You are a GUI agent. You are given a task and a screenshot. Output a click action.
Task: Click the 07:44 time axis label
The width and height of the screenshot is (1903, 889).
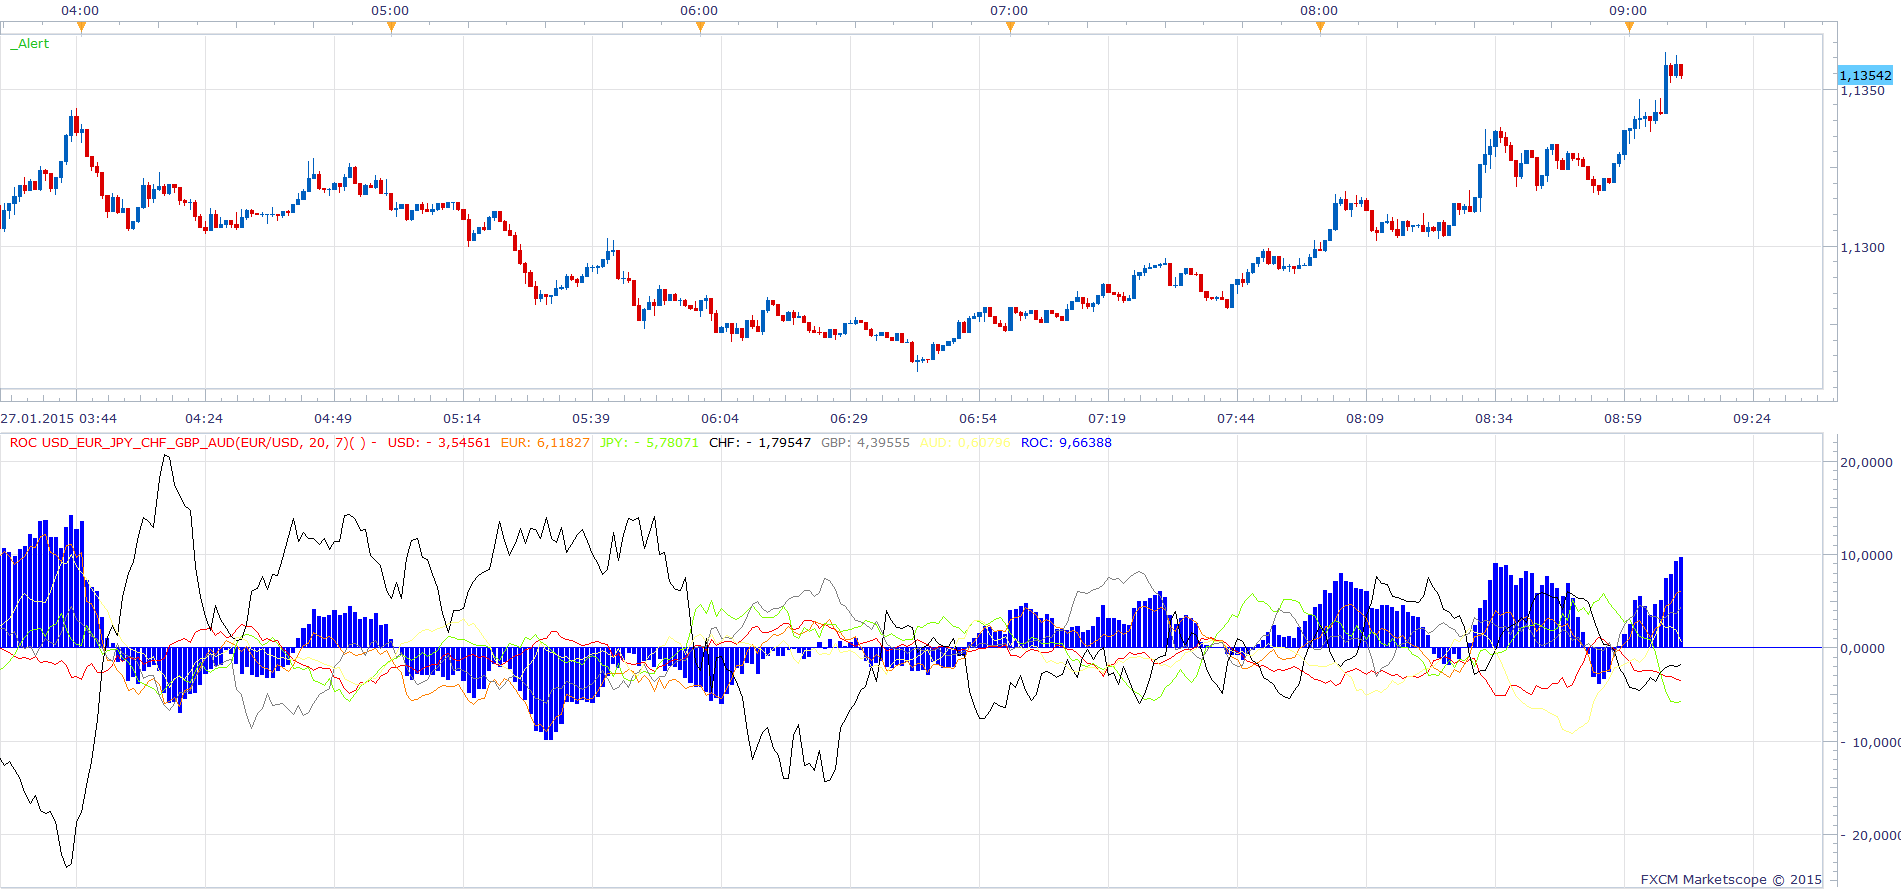[1236, 419]
